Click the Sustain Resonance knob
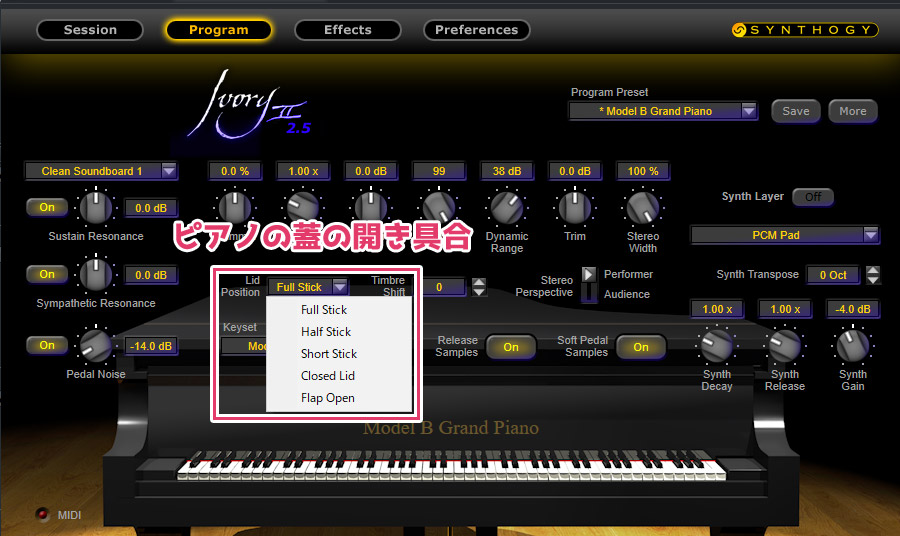 (96, 207)
